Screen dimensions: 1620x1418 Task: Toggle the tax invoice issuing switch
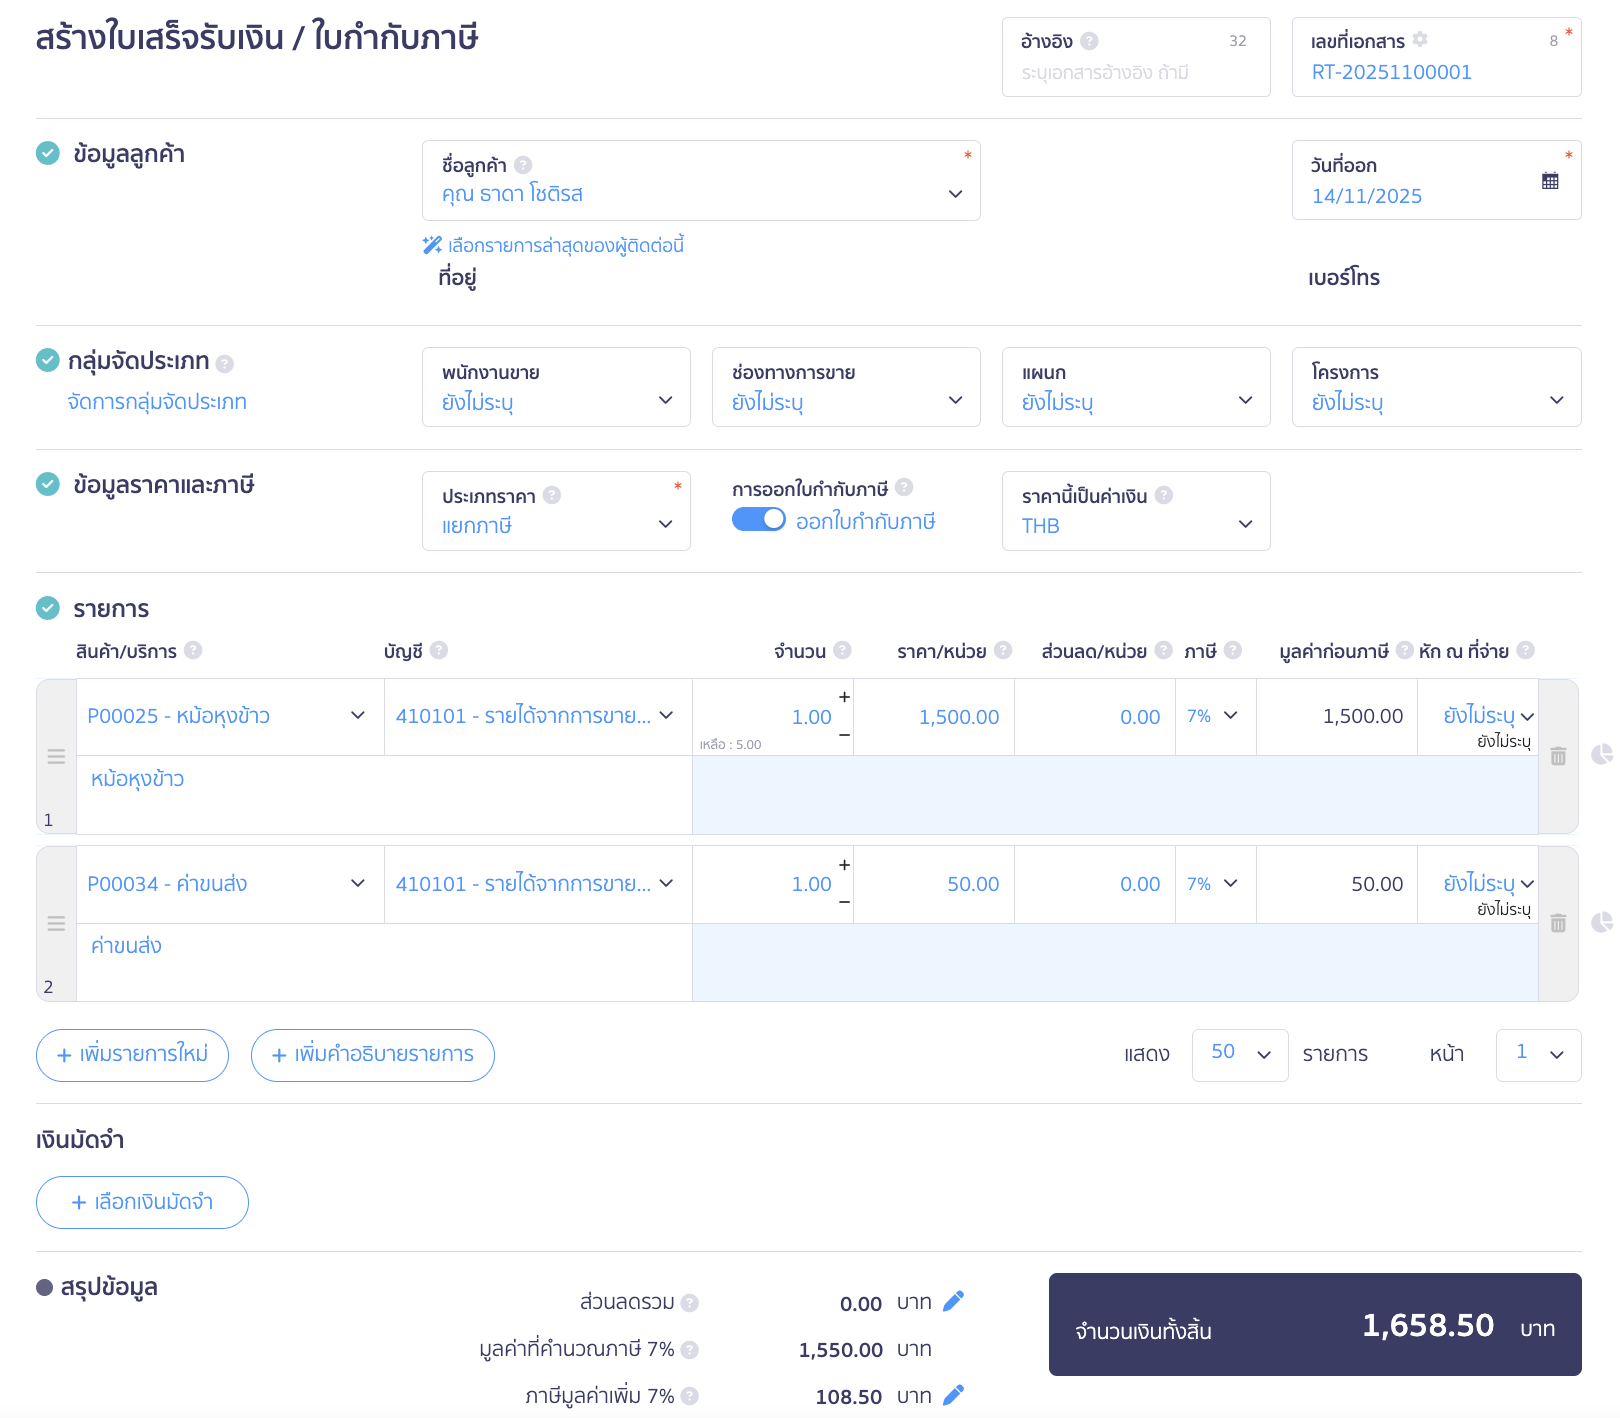[759, 520]
